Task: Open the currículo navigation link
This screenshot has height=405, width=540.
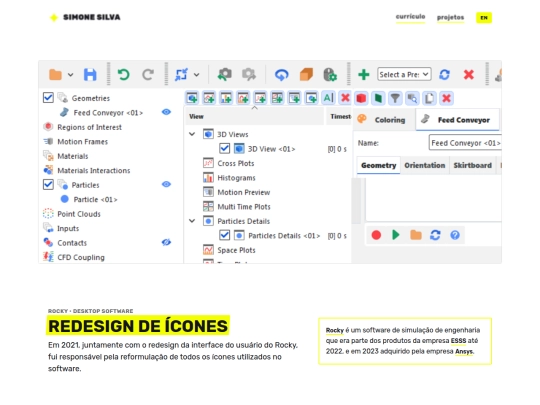Action: coord(410,17)
